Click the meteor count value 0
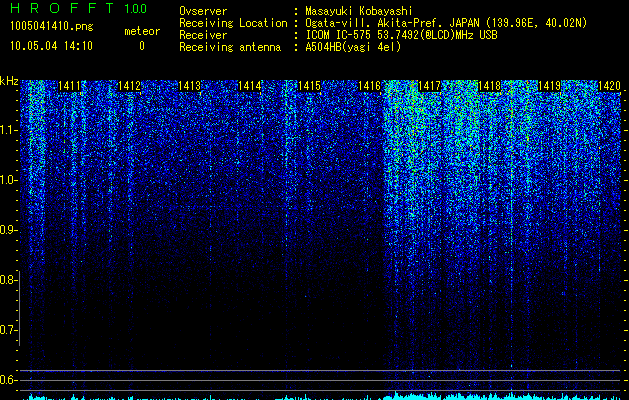 coord(142,46)
